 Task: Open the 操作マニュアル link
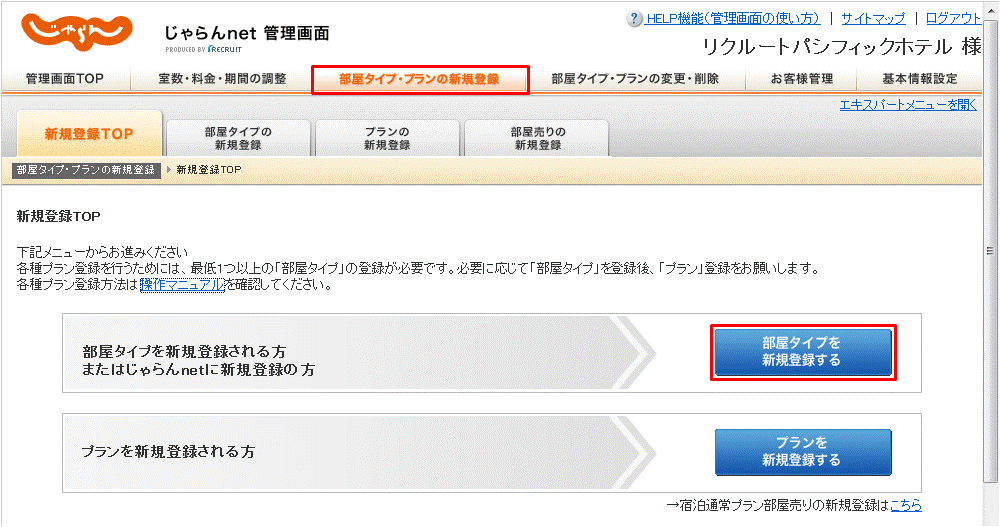[181, 285]
